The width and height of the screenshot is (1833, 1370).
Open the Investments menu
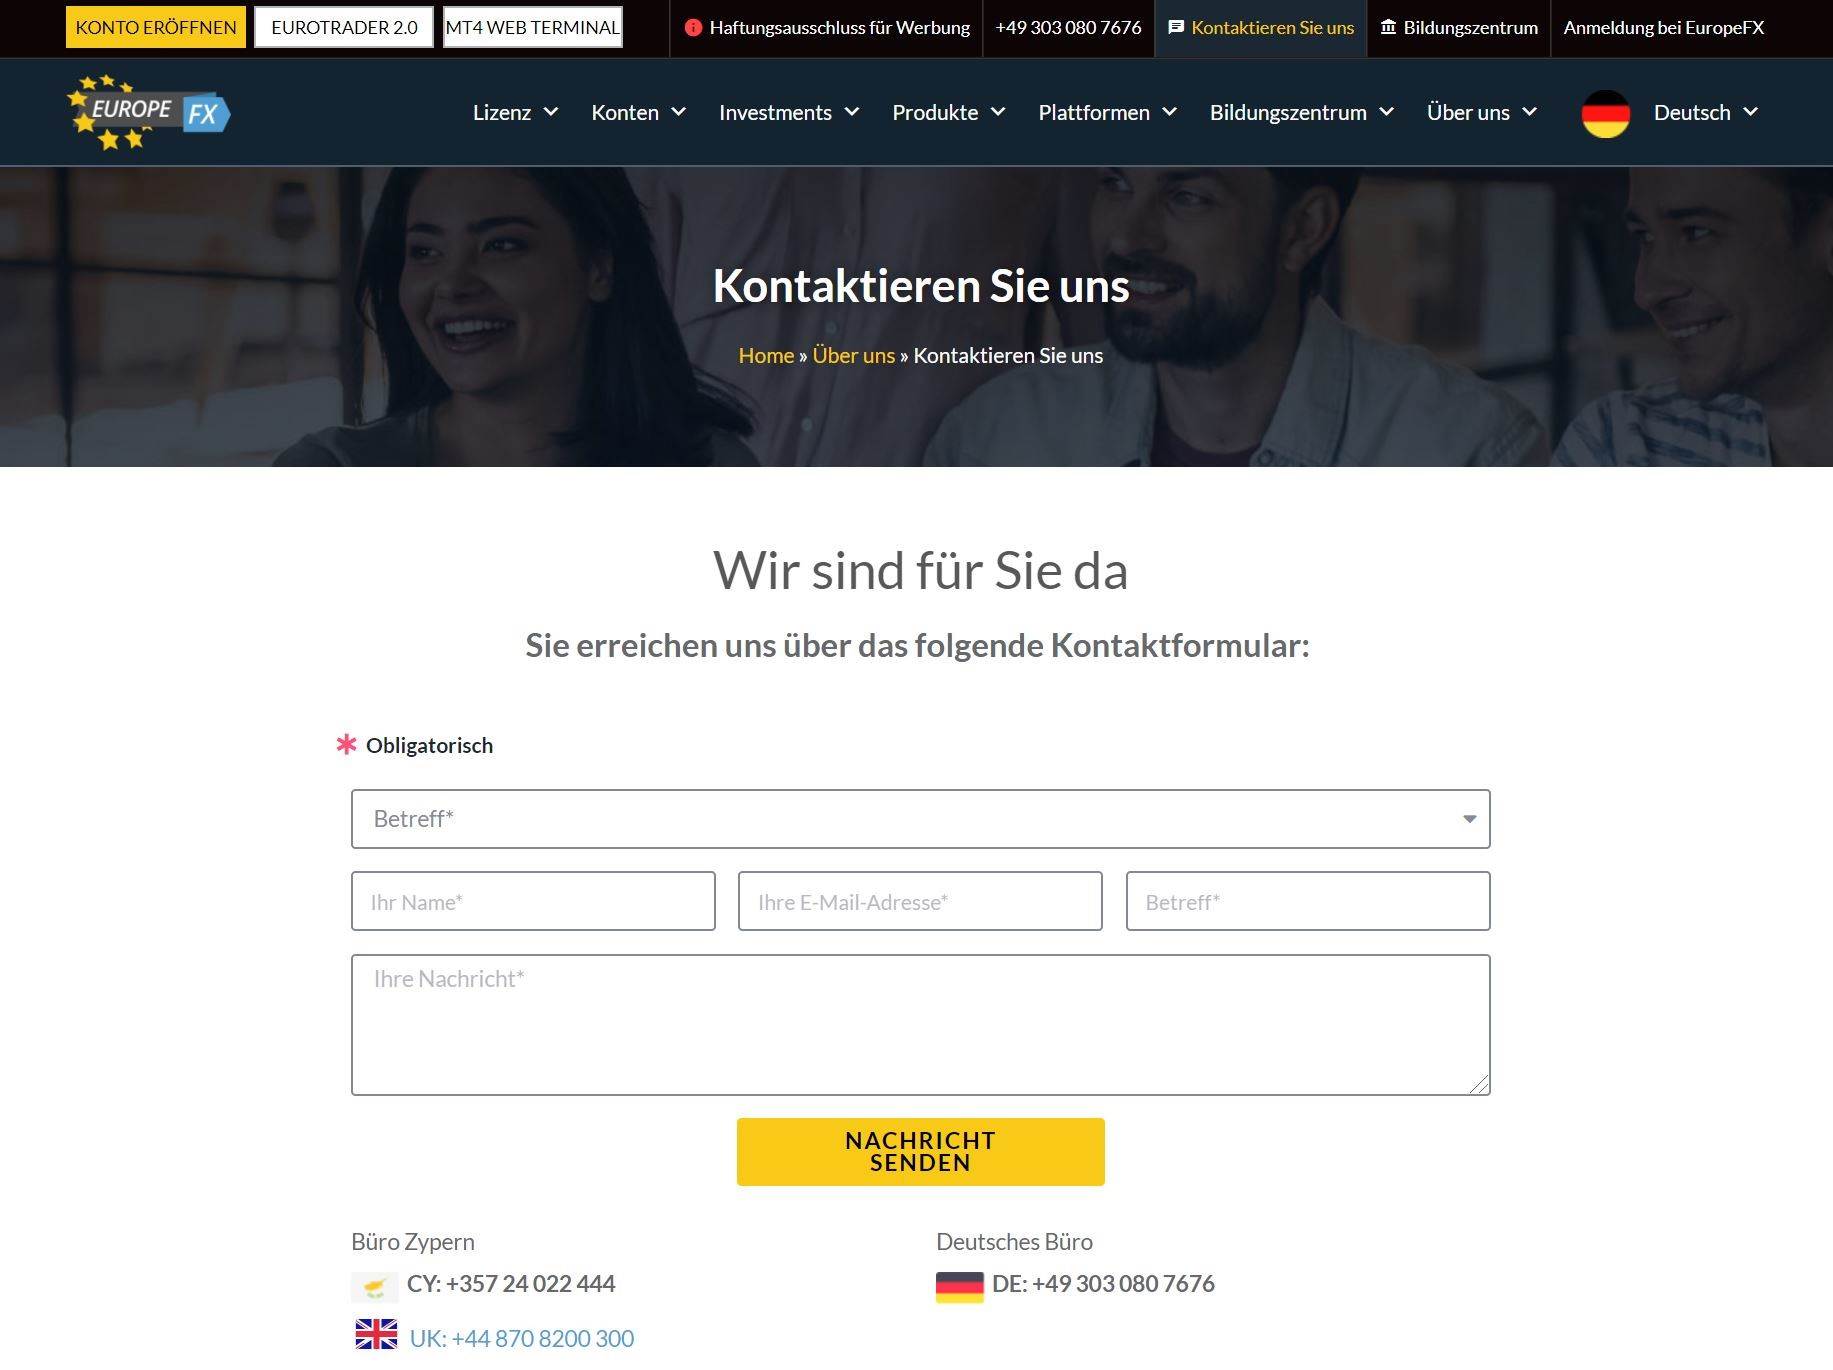(x=789, y=112)
